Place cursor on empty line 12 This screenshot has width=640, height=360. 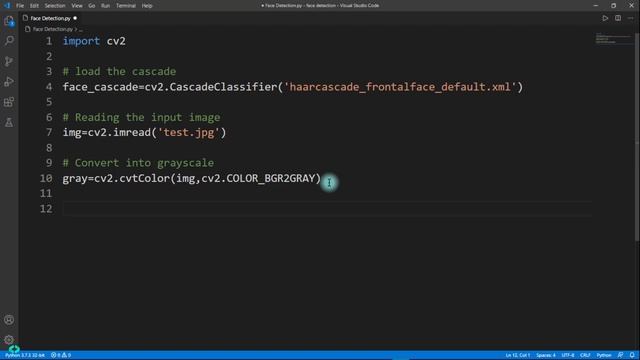(x=327, y=209)
